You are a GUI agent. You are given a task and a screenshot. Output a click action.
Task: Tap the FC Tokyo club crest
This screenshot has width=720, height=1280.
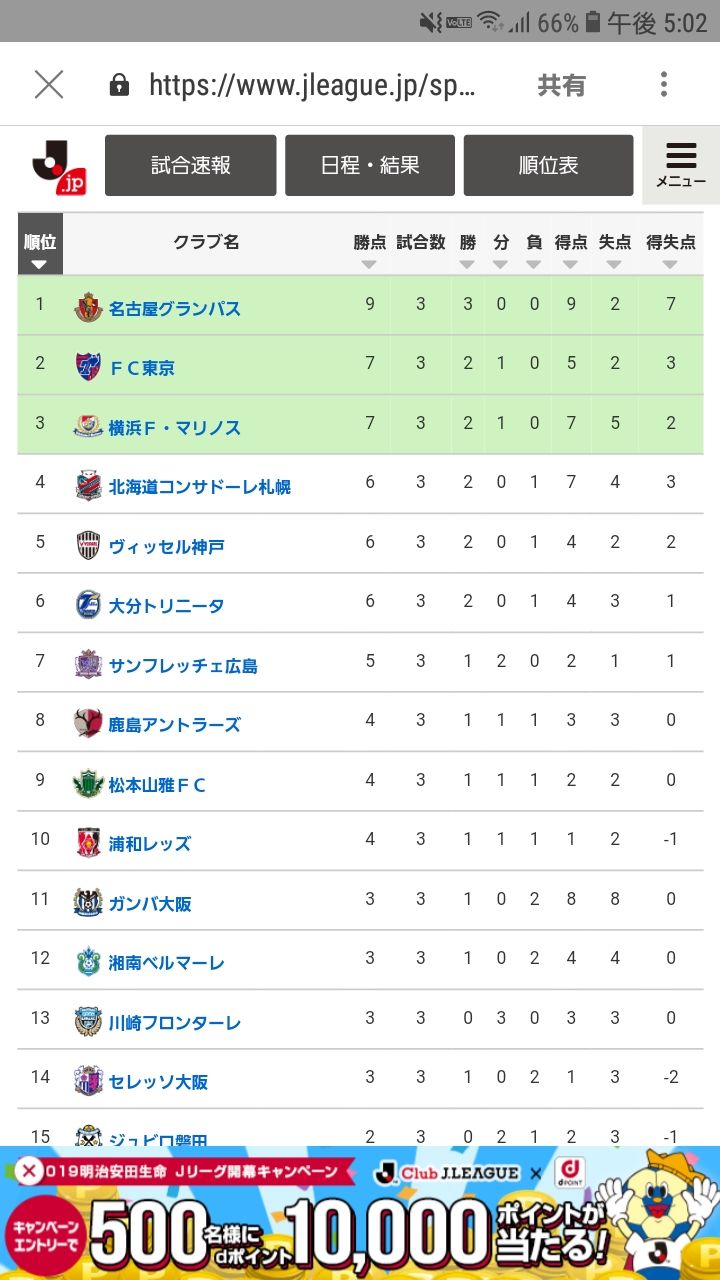click(88, 367)
